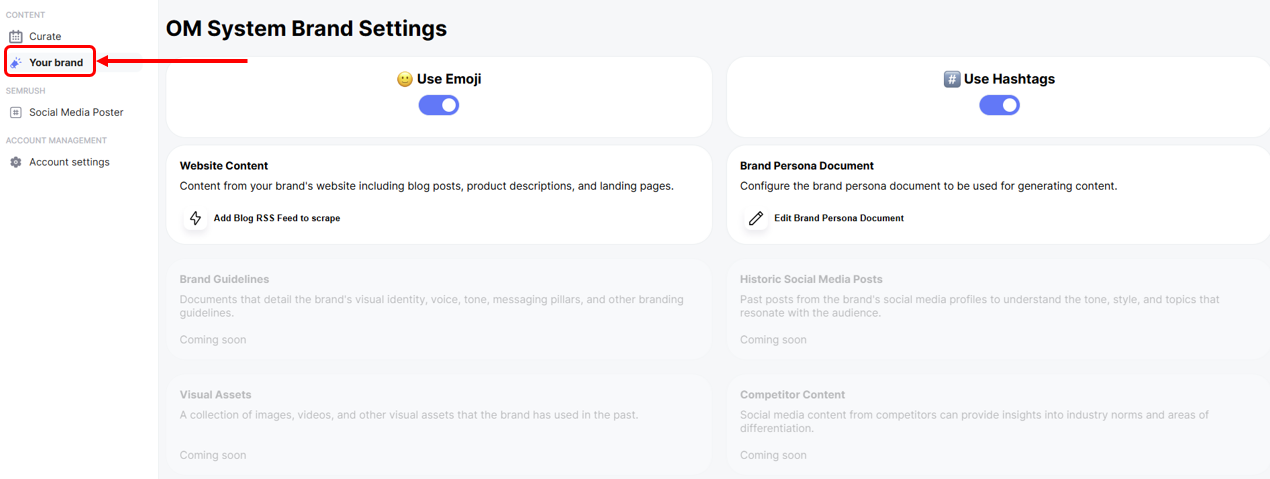Open Social Media Poster menu item

pyautogui.click(x=76, y=113)
